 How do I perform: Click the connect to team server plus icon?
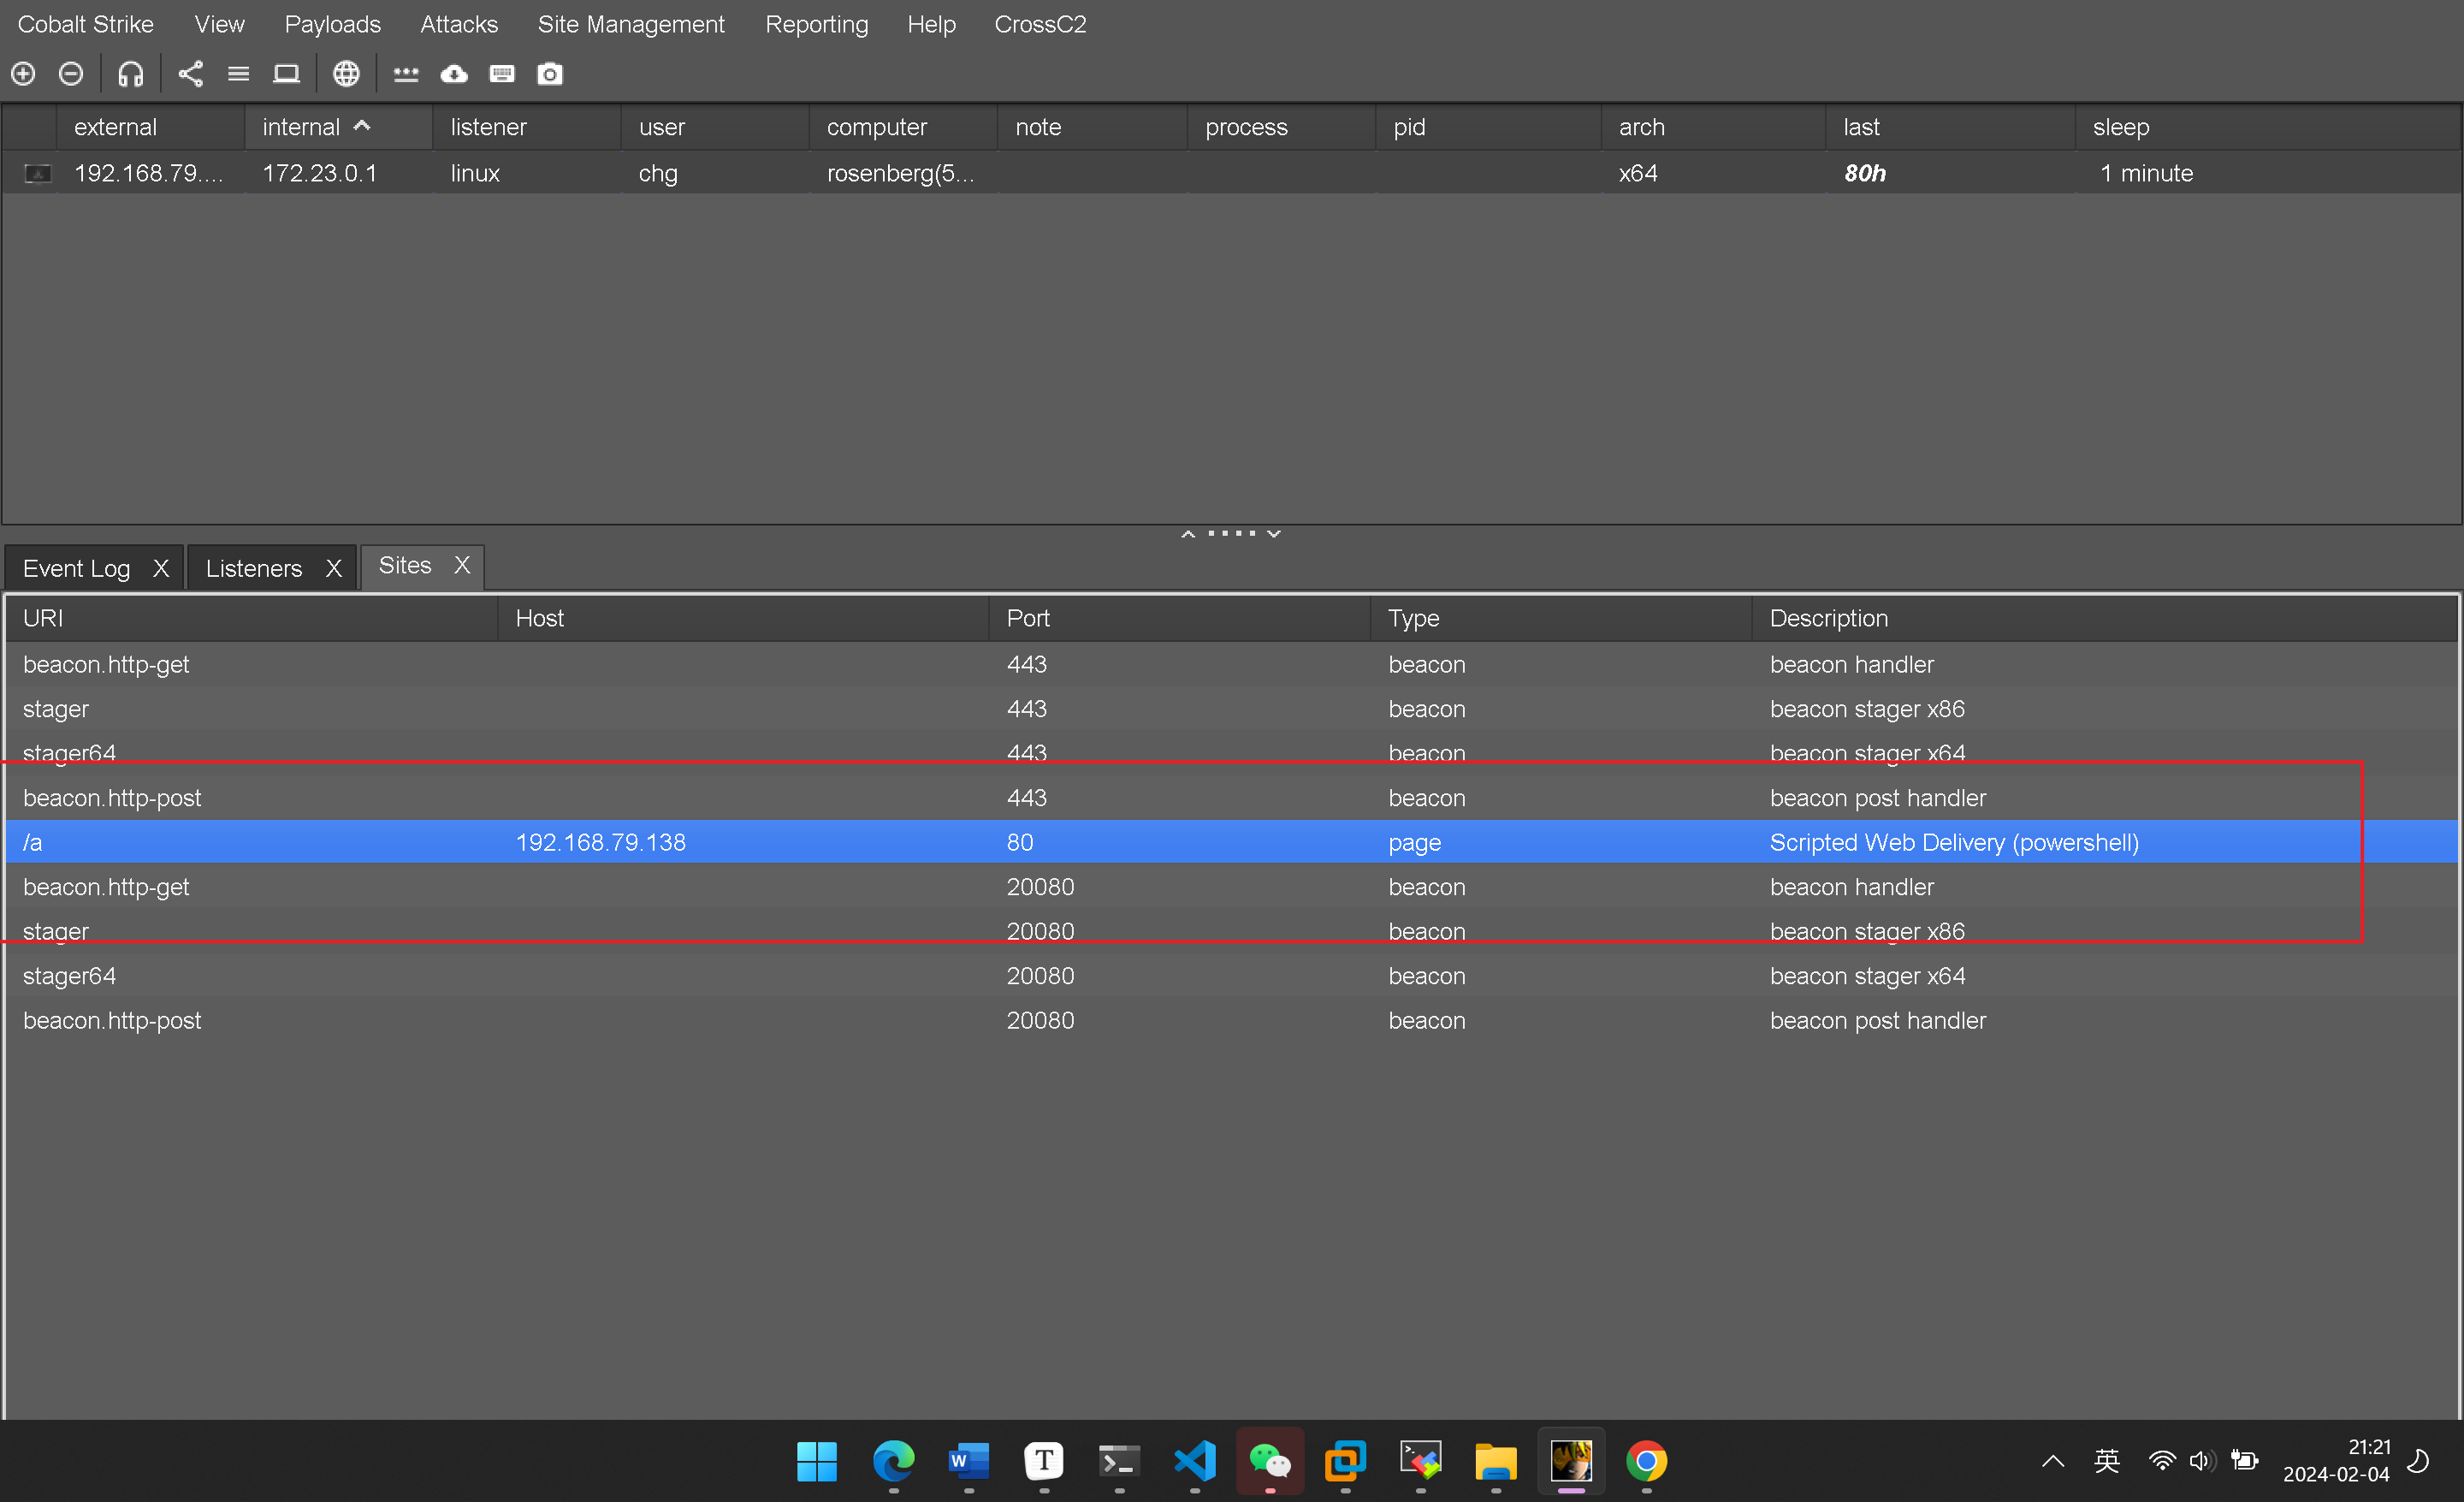23,74
